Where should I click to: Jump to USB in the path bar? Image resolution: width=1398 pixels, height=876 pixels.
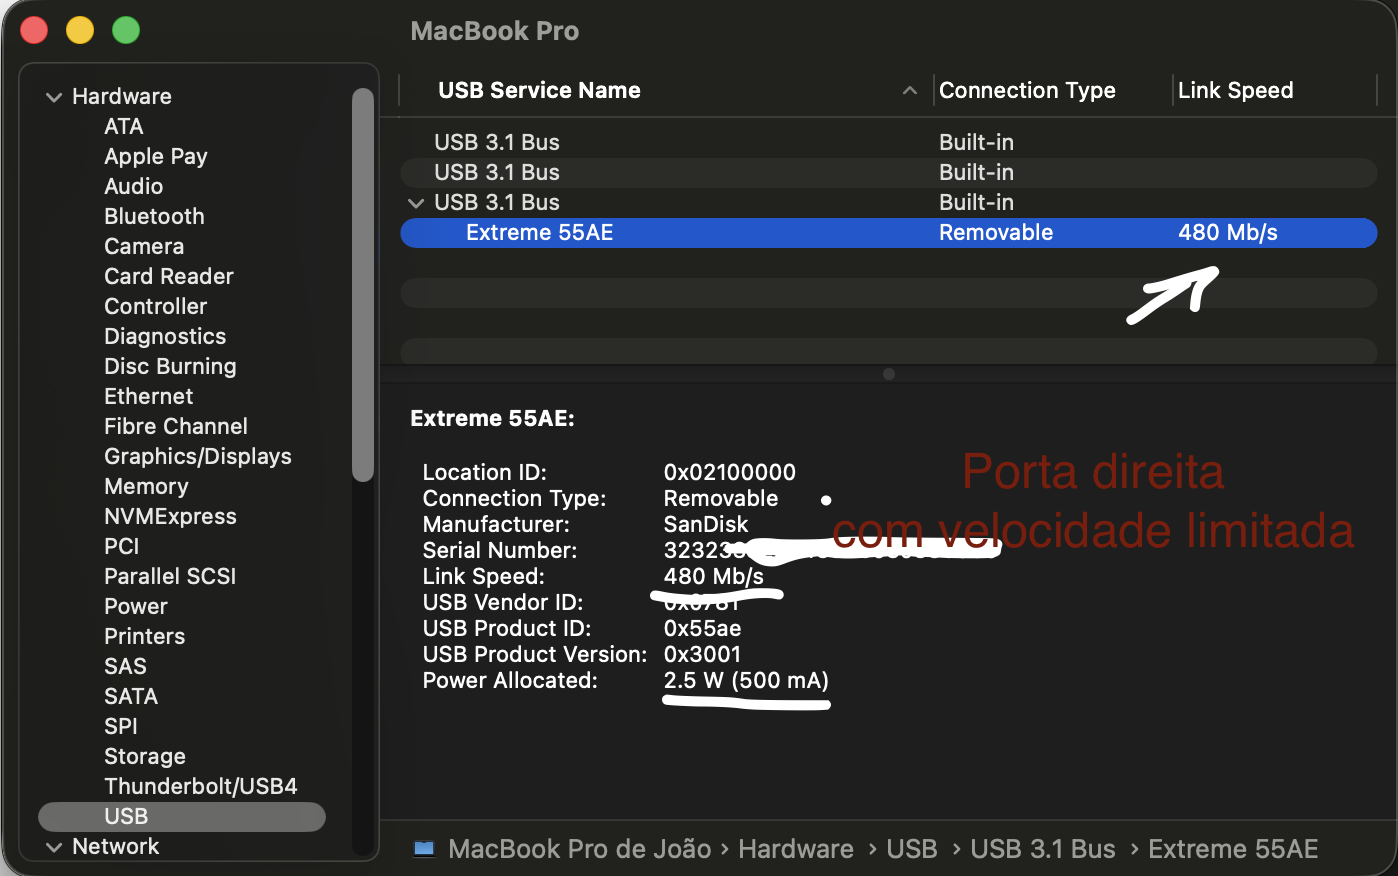(x=912, y=849)
